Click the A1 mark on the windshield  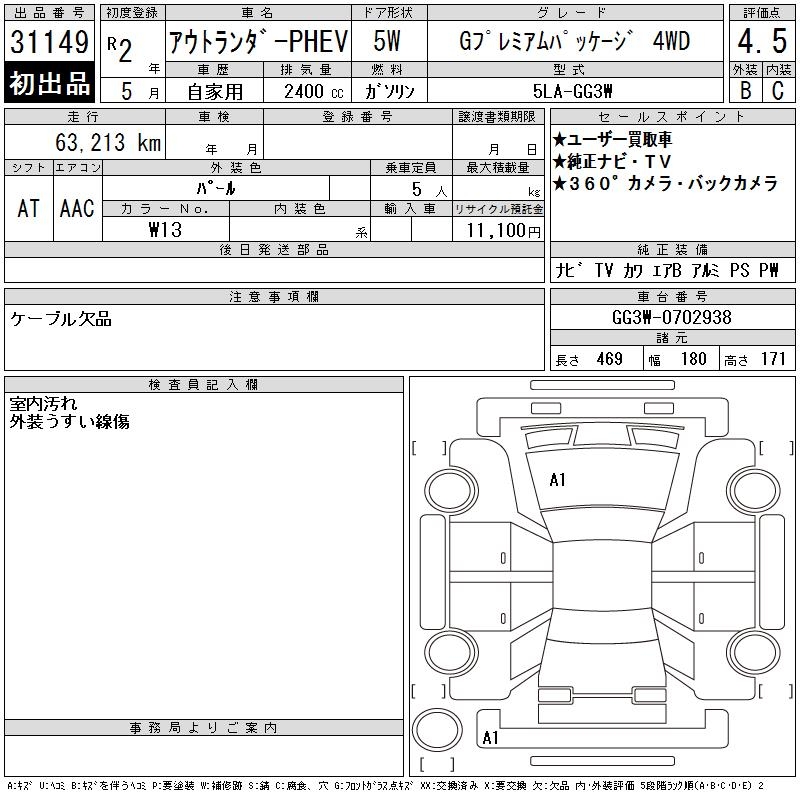(x=558, y=480)
